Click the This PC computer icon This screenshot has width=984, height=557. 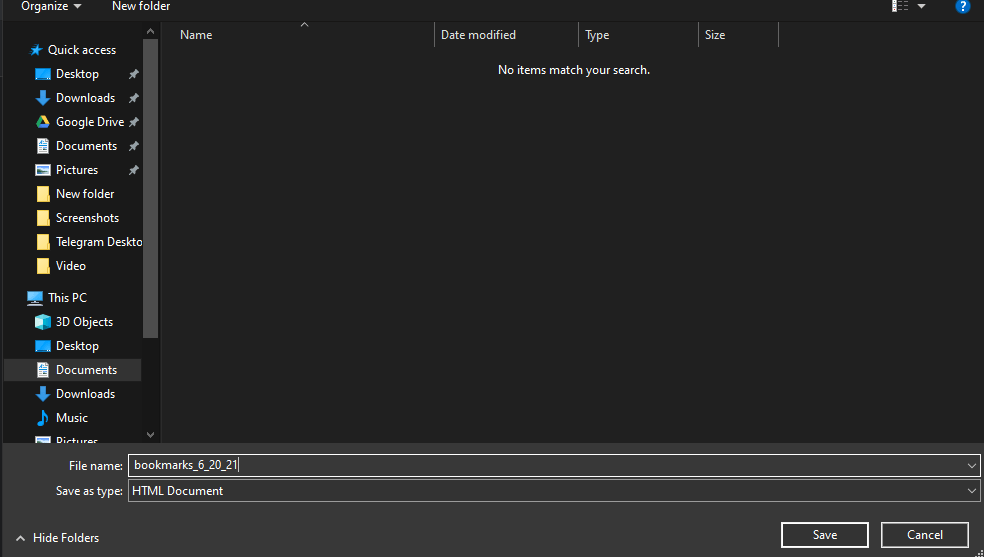tap(35, 298)
